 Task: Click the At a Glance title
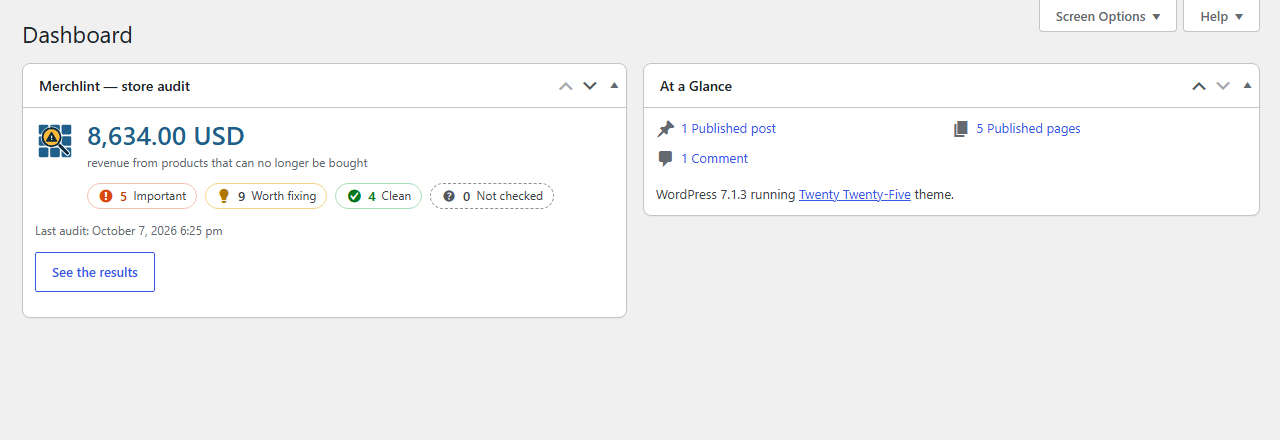(696, 86)
